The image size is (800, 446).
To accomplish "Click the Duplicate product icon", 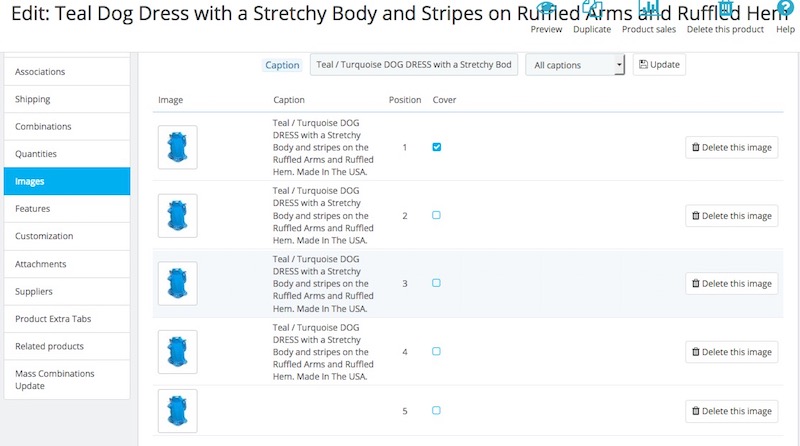I will (x=592, y=12).
